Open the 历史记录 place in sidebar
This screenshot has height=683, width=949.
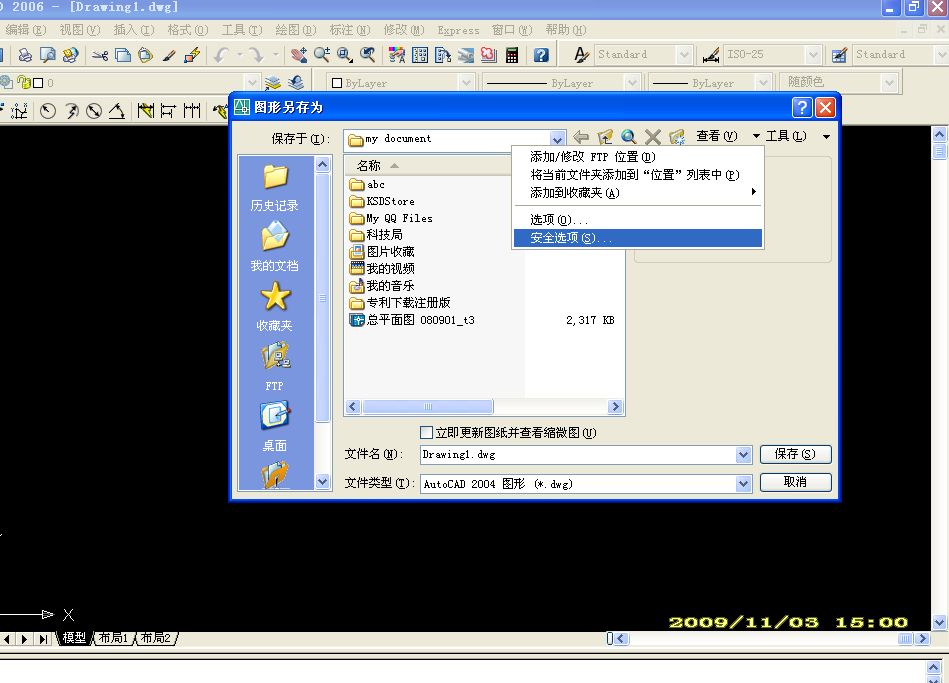[275, 188]
